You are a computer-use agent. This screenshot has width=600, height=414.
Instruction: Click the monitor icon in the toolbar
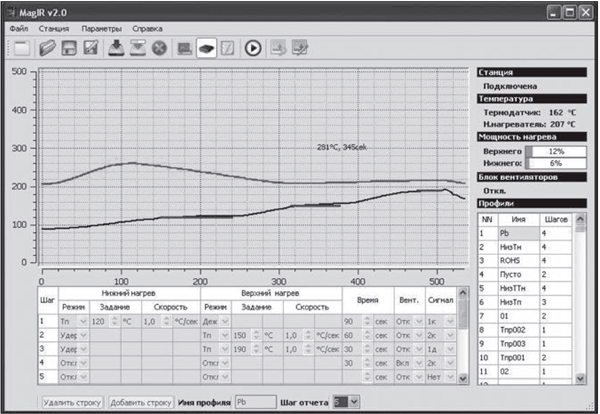(185, 47)
